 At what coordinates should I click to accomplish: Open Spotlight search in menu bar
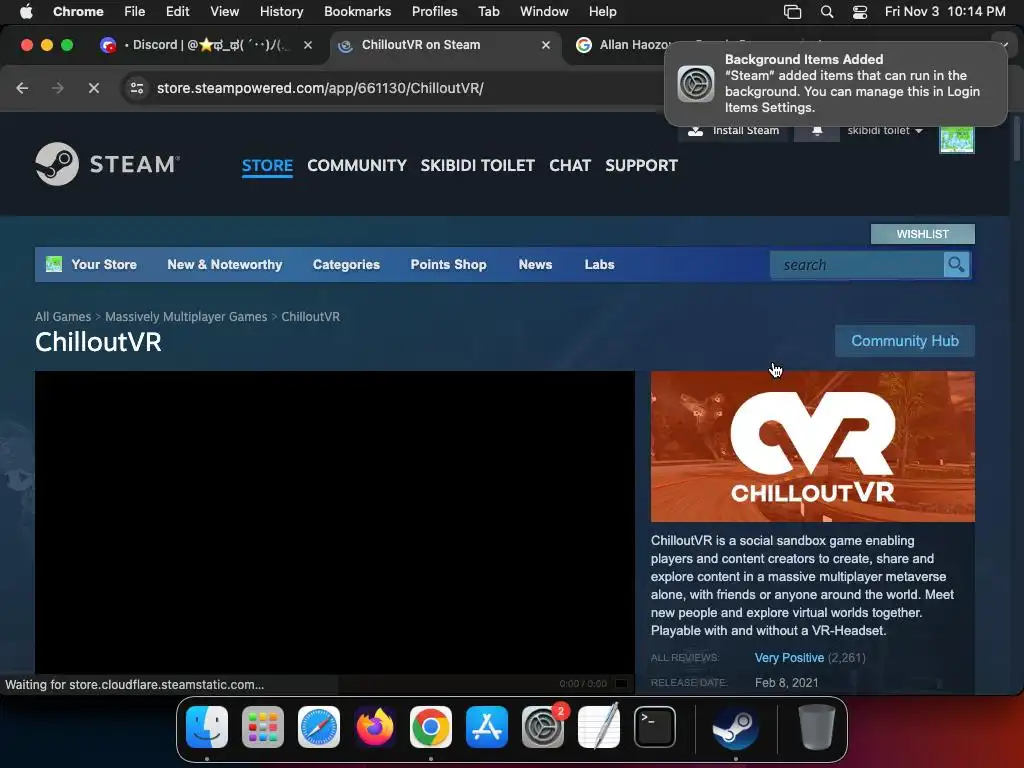(827, 11)
